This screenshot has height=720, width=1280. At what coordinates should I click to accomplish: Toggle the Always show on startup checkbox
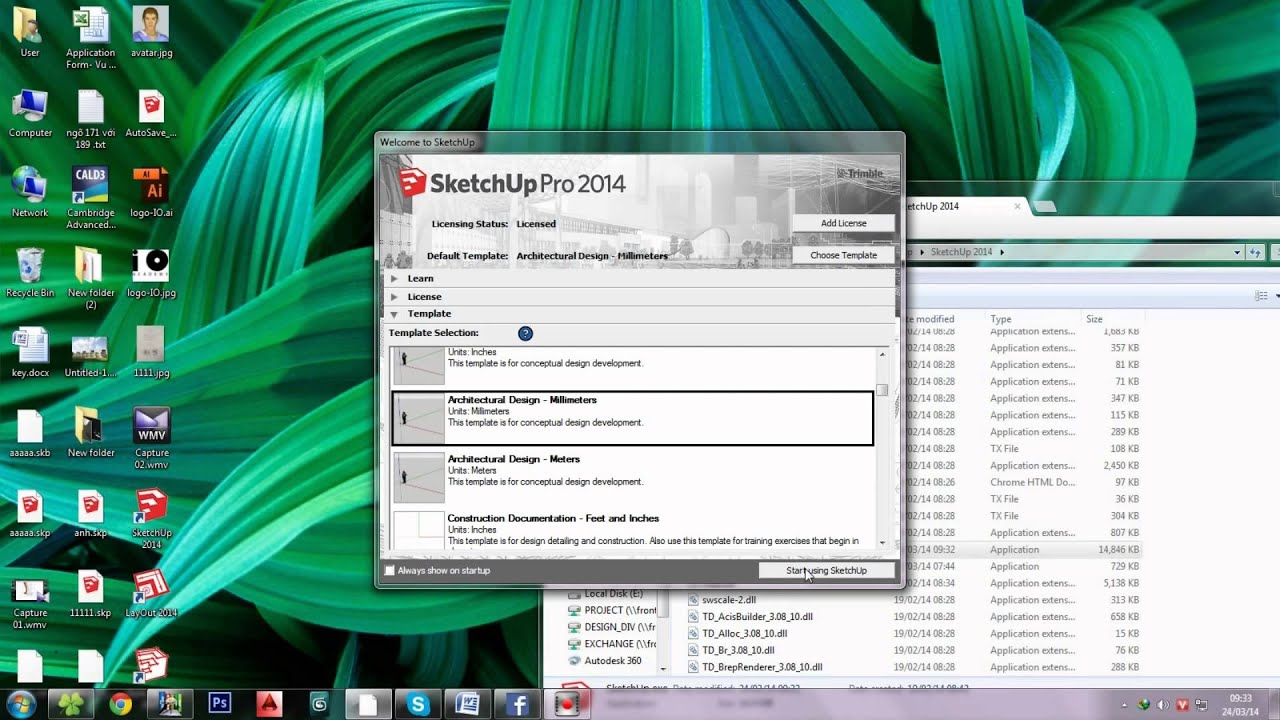click(390, 570)
